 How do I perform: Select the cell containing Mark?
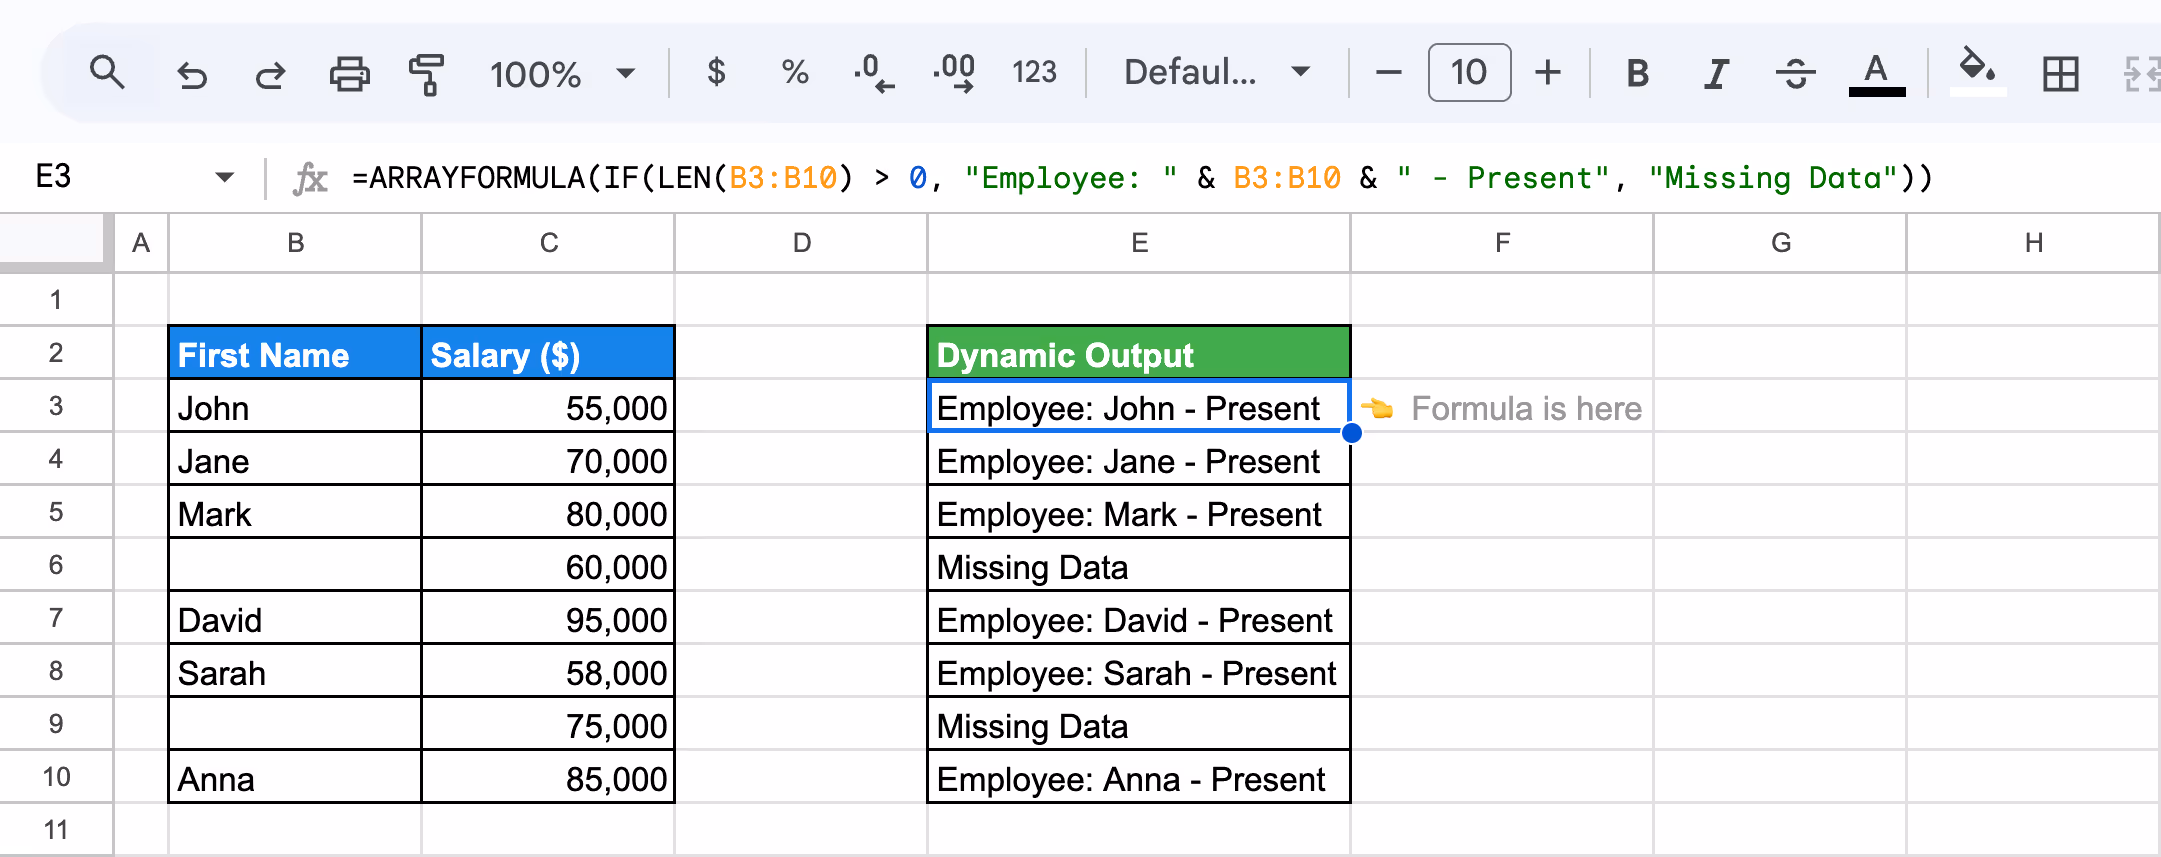(x=295, y=512)
